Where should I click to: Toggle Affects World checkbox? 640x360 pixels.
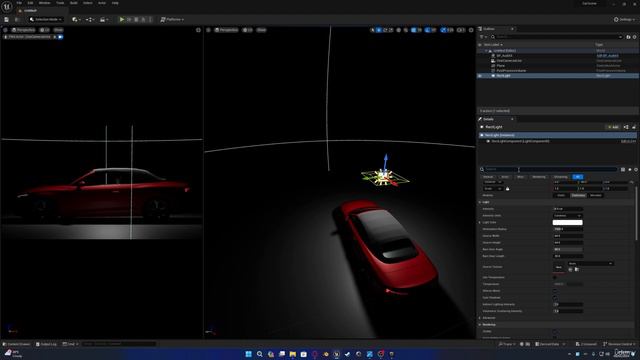click(x=554, y=291)
